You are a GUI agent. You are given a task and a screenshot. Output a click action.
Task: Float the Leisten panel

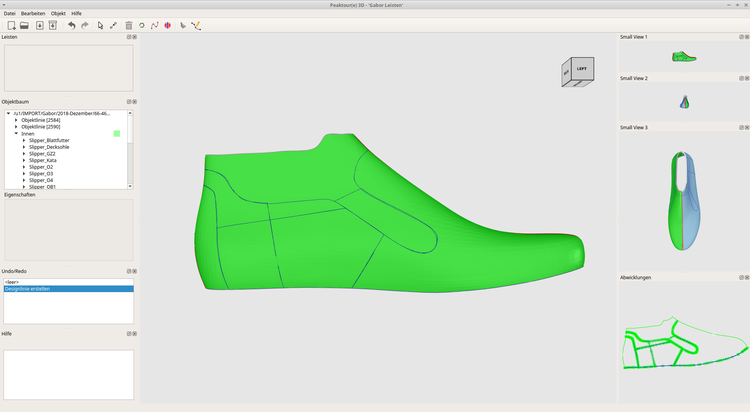coord(129,37)
